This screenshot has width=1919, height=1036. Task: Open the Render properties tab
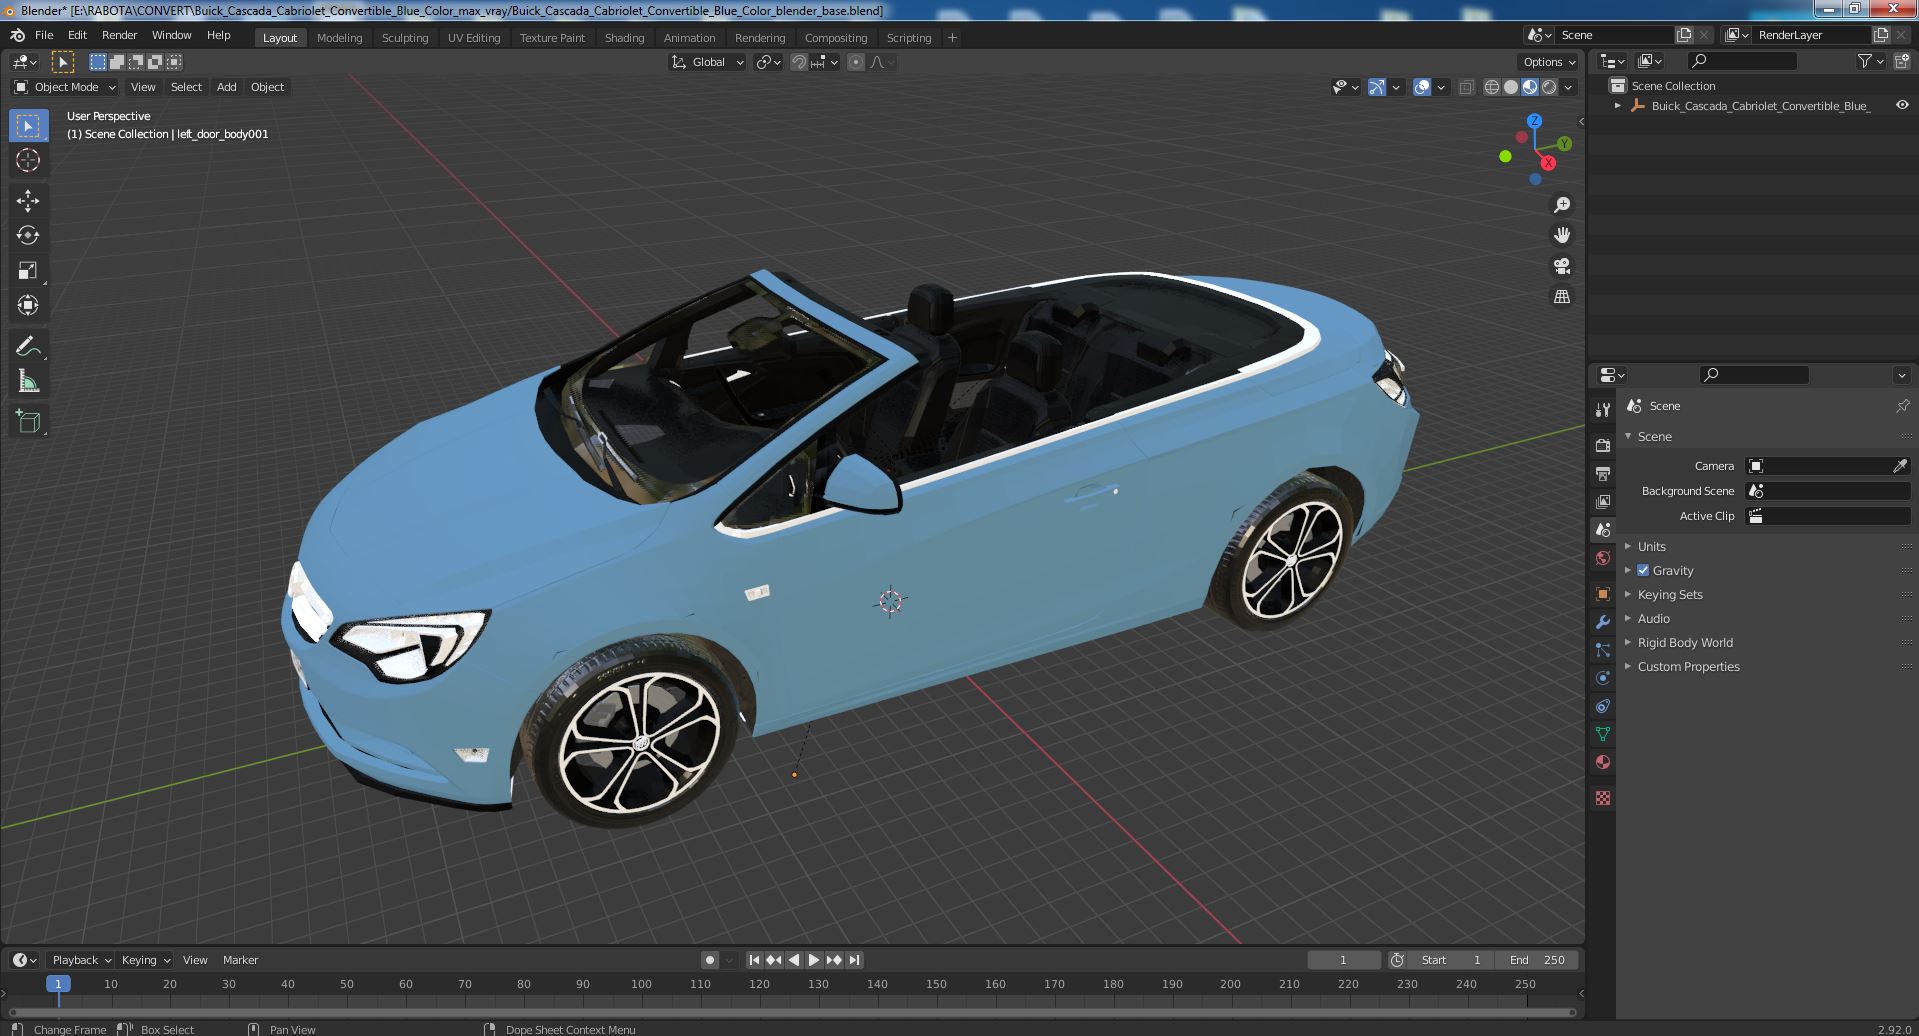tap(1603, 445)
